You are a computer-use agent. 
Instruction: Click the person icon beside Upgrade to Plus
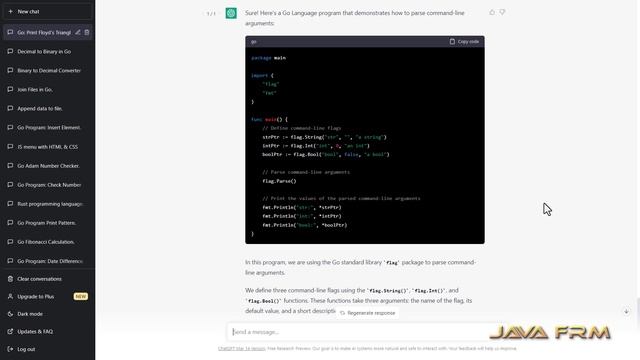coord(10,296)
